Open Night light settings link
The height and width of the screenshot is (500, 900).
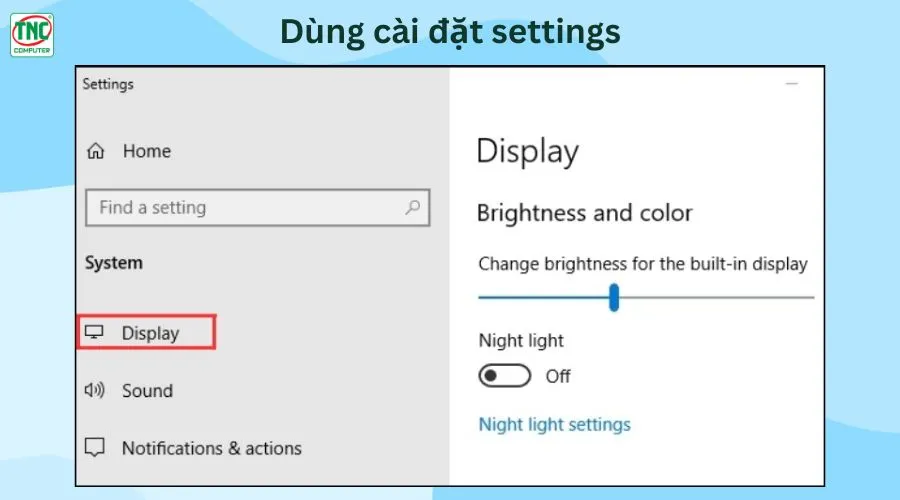(x=554, y=425)
